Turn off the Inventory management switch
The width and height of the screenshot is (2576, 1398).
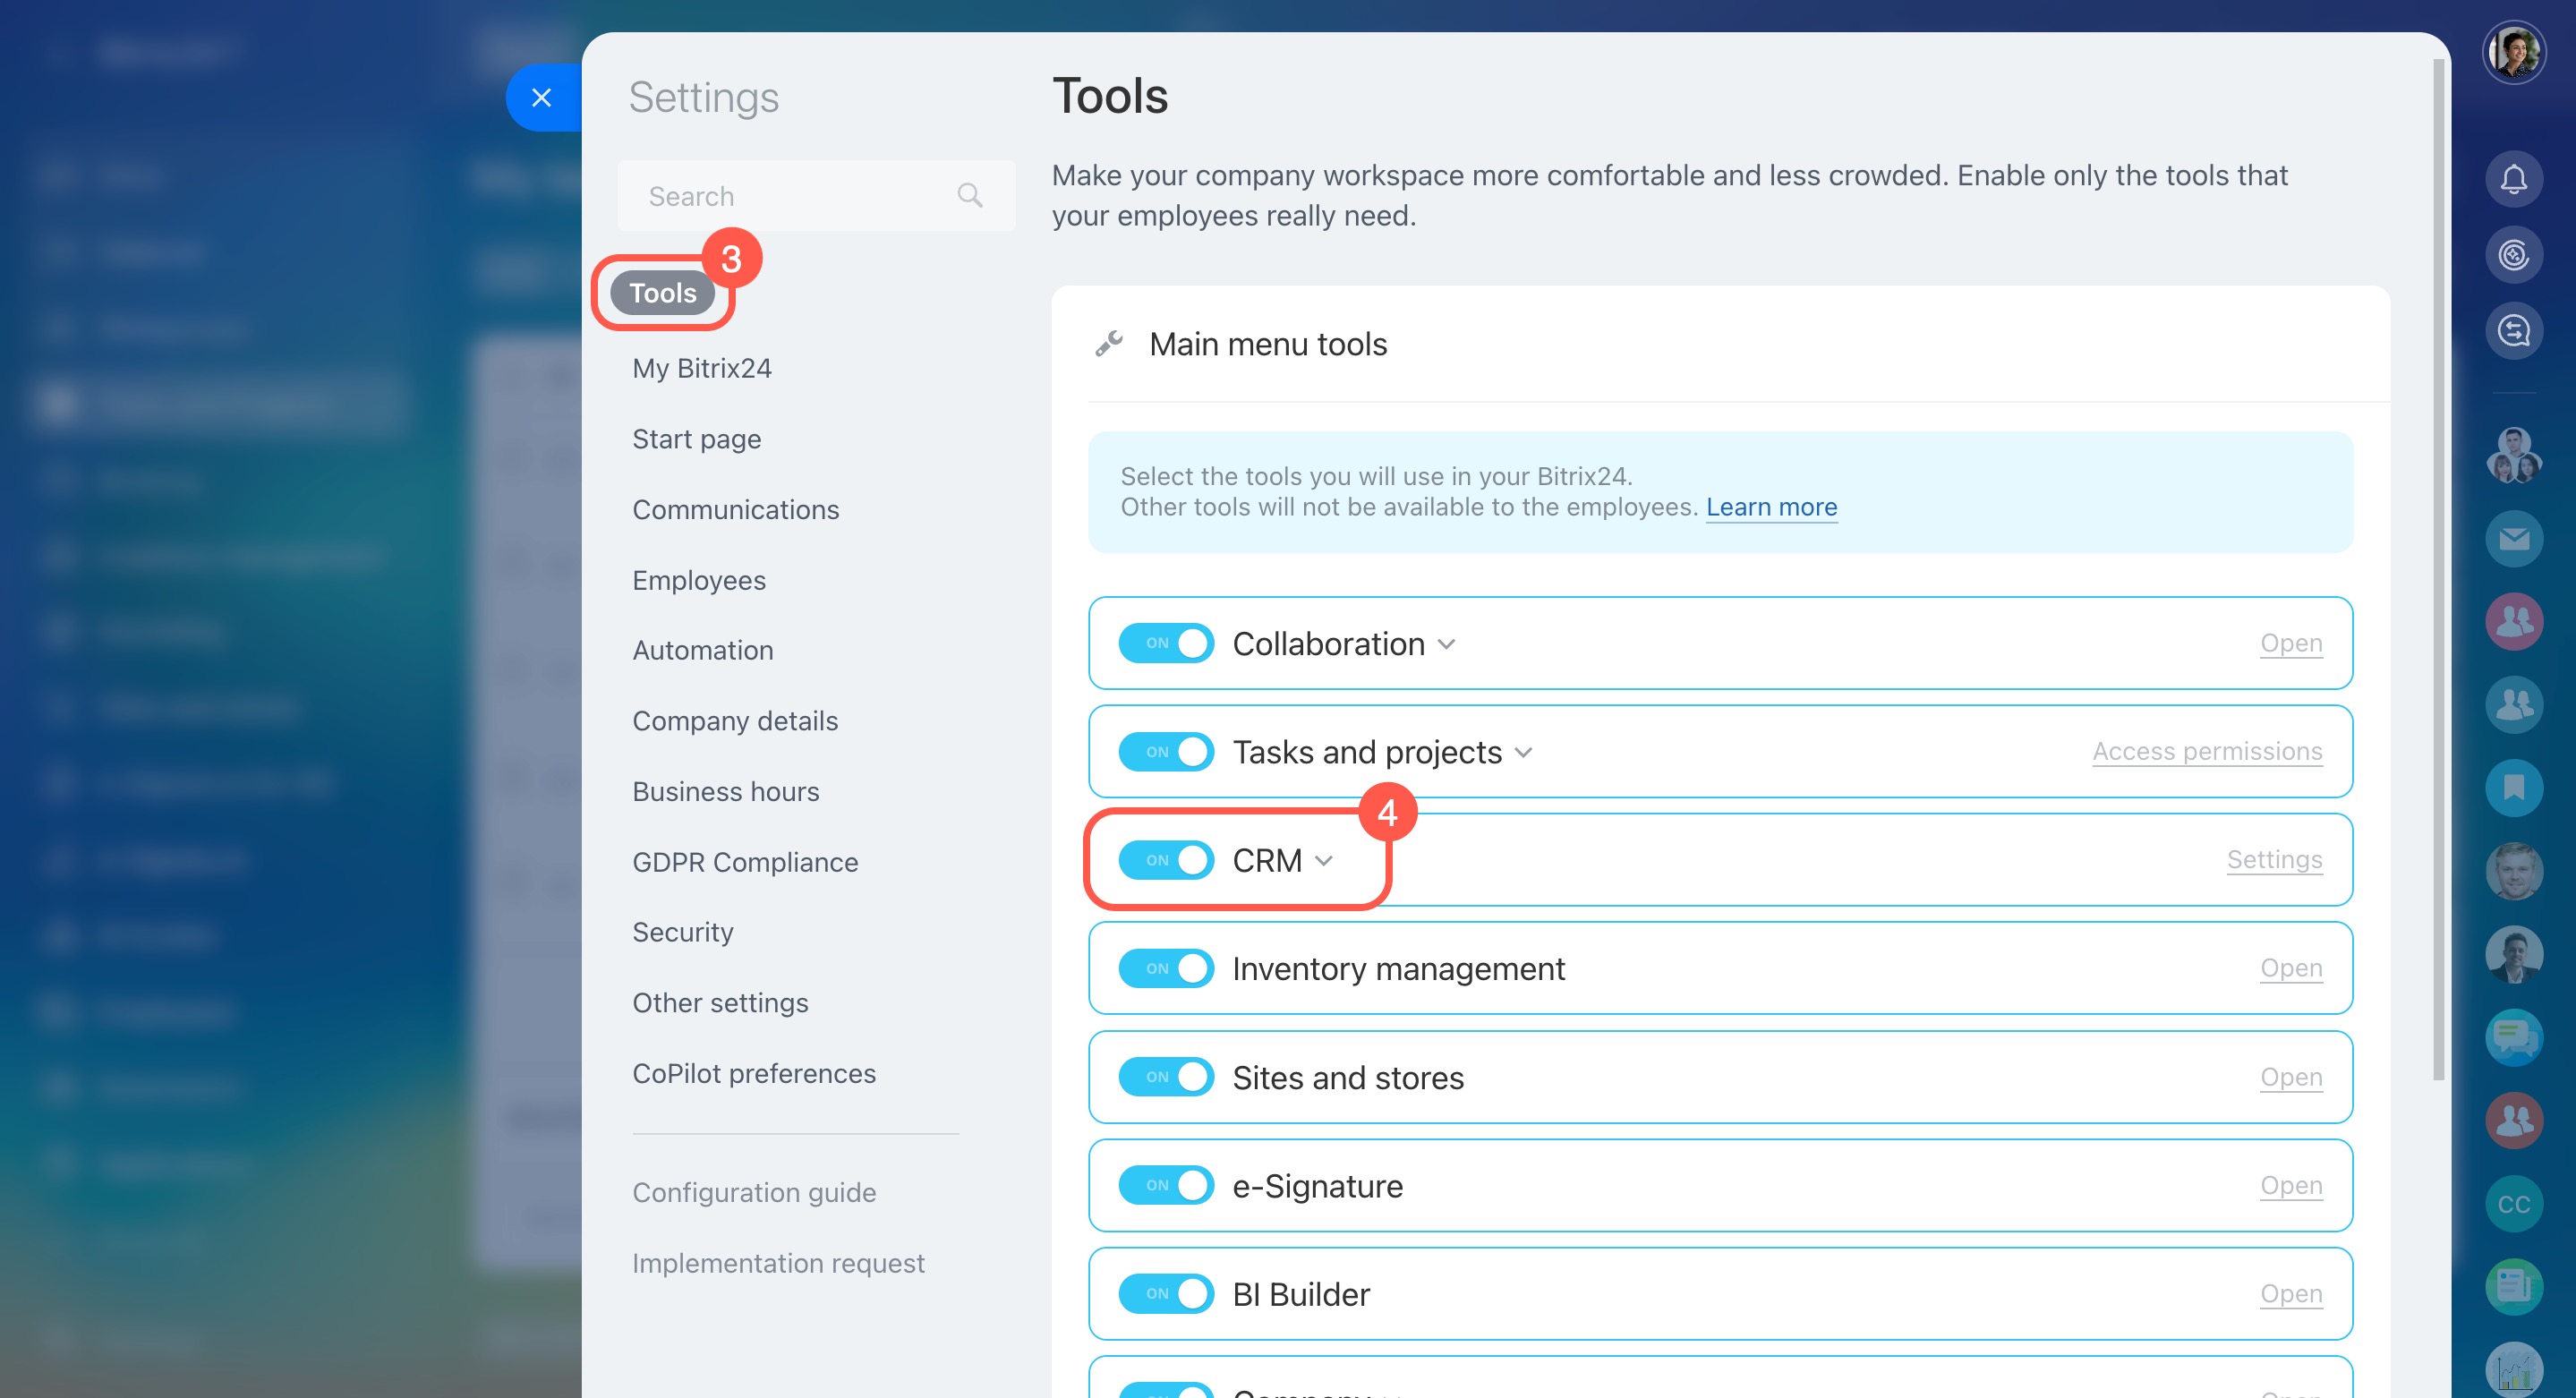(1166, 968)
